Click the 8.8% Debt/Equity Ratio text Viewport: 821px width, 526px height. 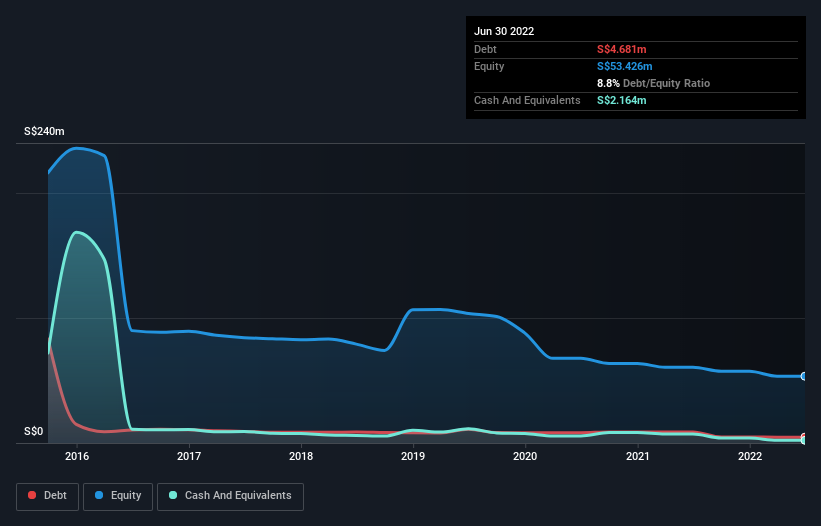[653, 83]
